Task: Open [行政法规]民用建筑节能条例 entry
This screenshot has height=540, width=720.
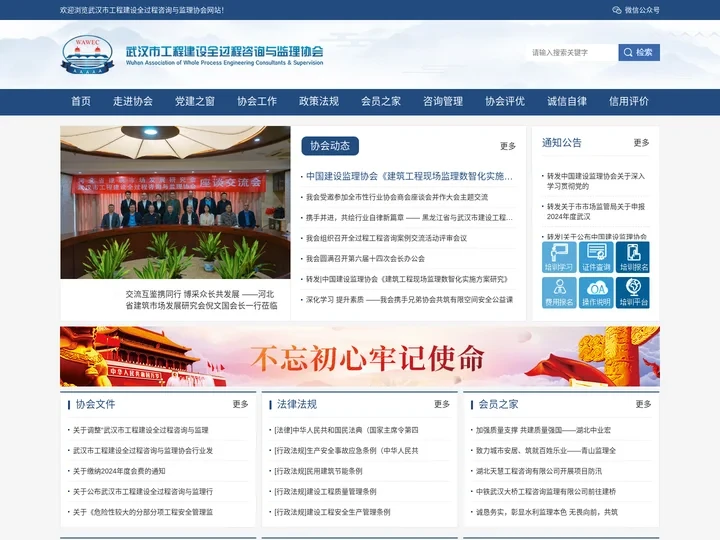Action: pos(318,471)
